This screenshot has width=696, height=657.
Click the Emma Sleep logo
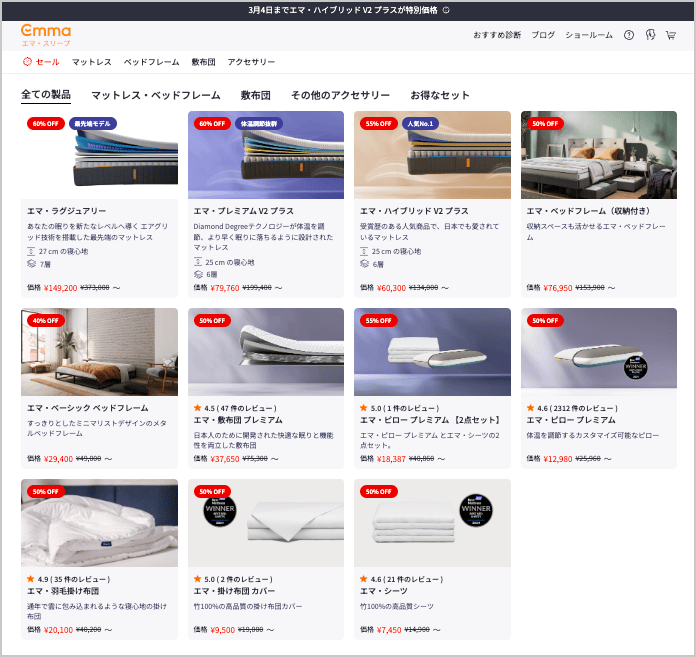[46, 35]
